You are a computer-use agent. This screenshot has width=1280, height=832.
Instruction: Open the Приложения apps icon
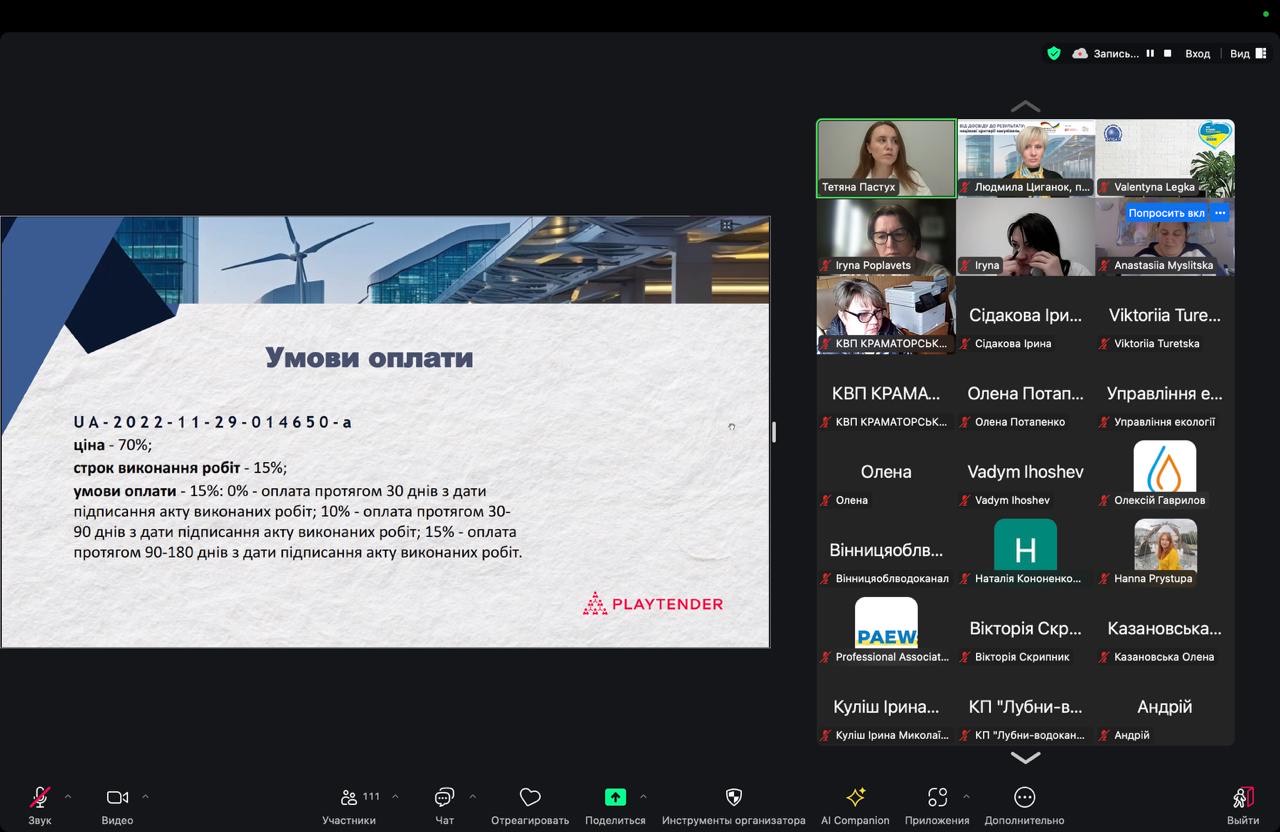tap(937, 797)
